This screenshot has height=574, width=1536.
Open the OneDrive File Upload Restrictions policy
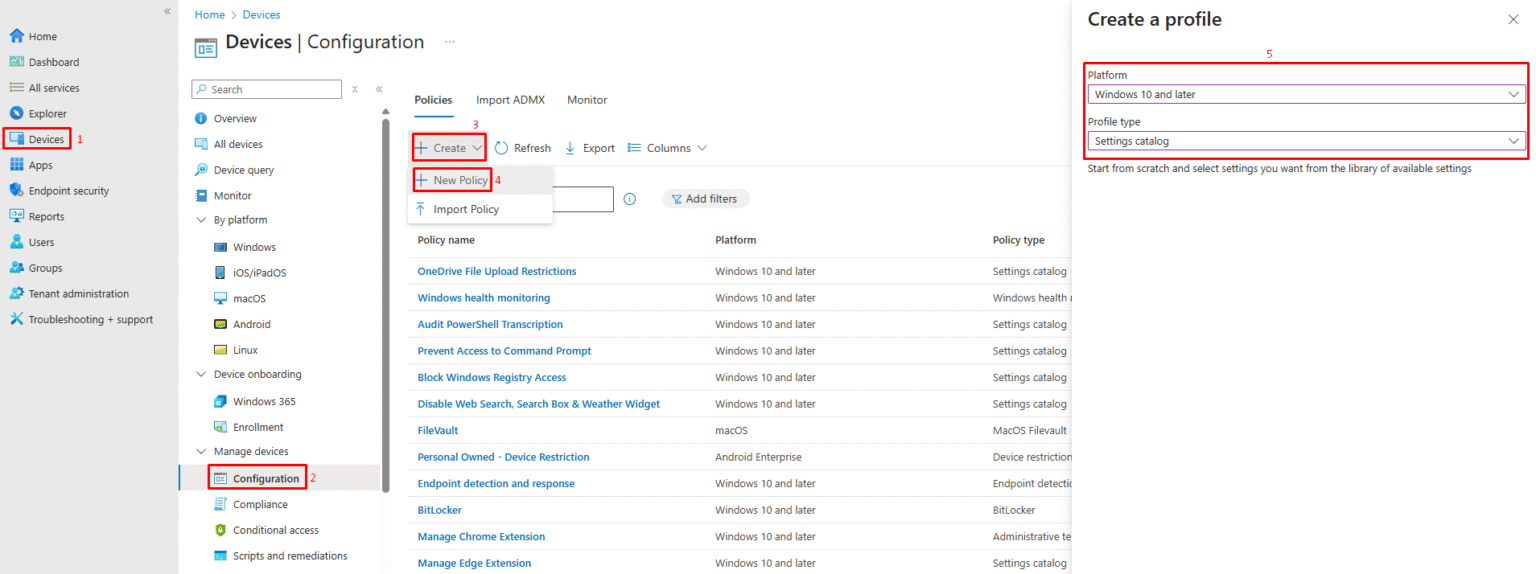497,271
